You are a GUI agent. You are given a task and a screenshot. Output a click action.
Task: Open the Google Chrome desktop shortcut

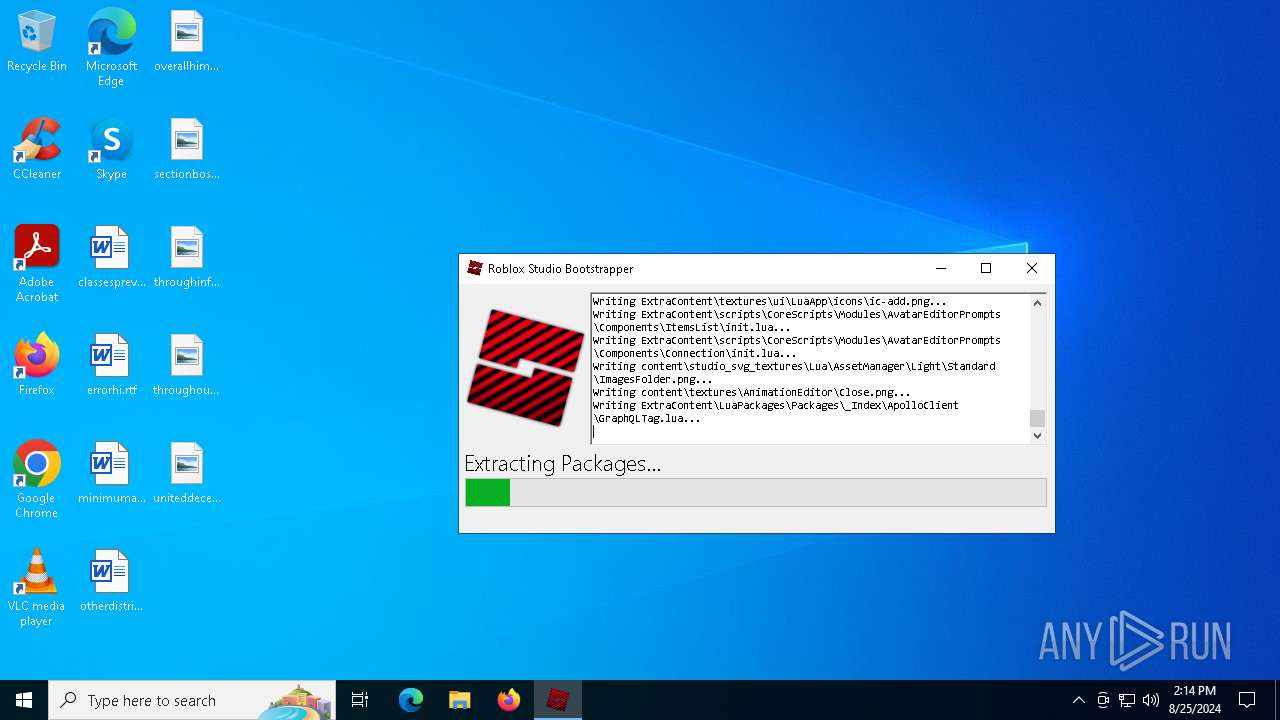pos(37,479)
